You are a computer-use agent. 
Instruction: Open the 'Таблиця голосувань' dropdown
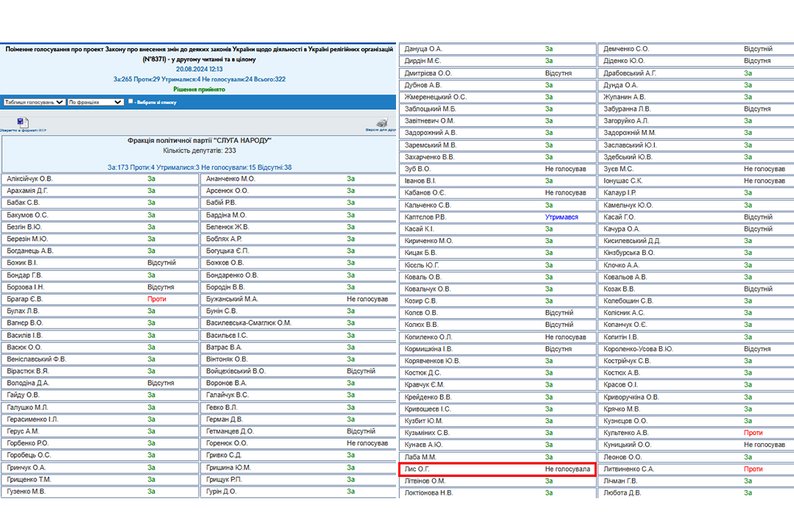pyautogui.click(x=33, y=102)
